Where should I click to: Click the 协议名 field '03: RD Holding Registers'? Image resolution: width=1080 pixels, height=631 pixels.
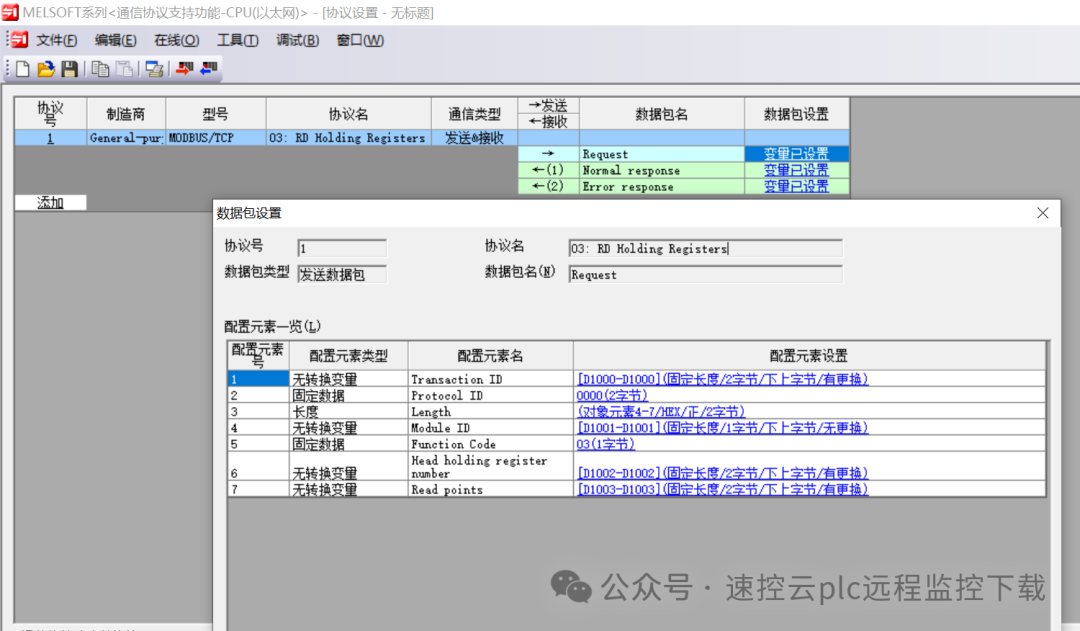(x=705, y=248)
